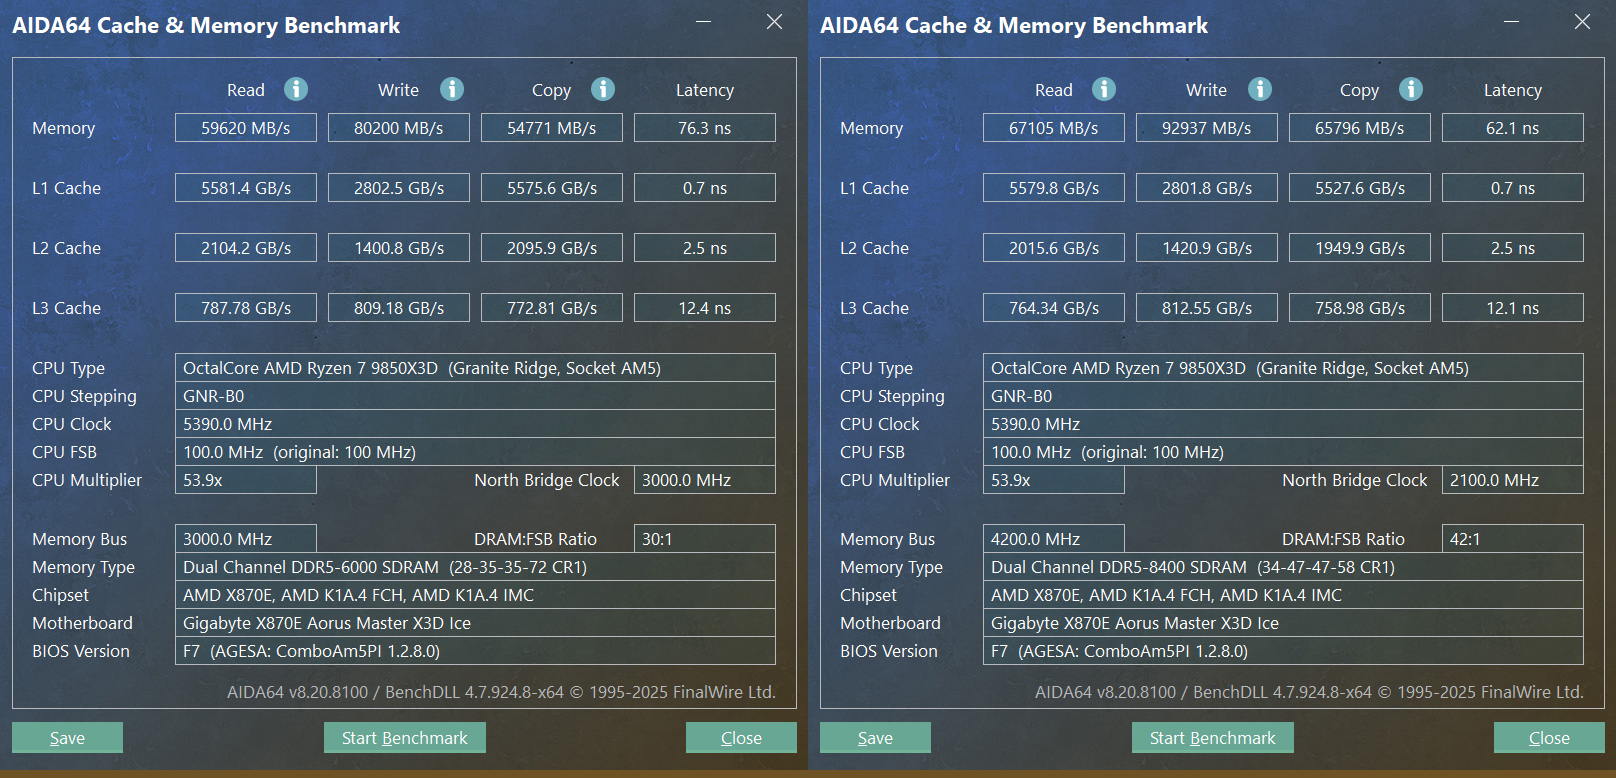
Task: Click the DDR5-8400 SDRAM memory type field
Action: click(x=1283, y=567)
